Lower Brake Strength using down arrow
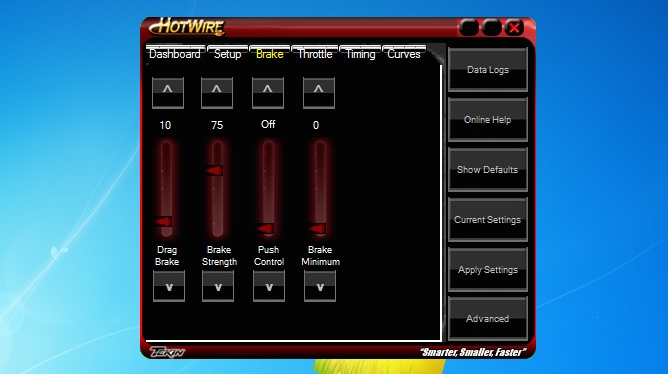 click(218, 286)
